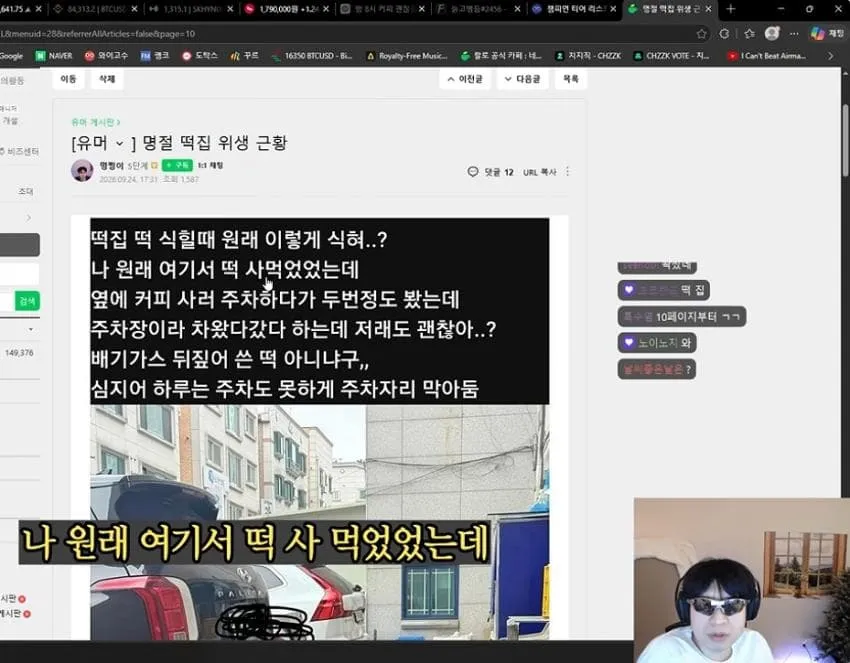850x663 pixels.
Task: Open the Royalty-Free Music bookmark
Action: point(407,56)
